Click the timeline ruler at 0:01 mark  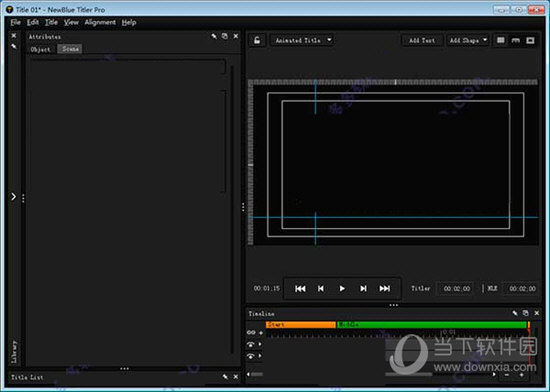[449, 332]
